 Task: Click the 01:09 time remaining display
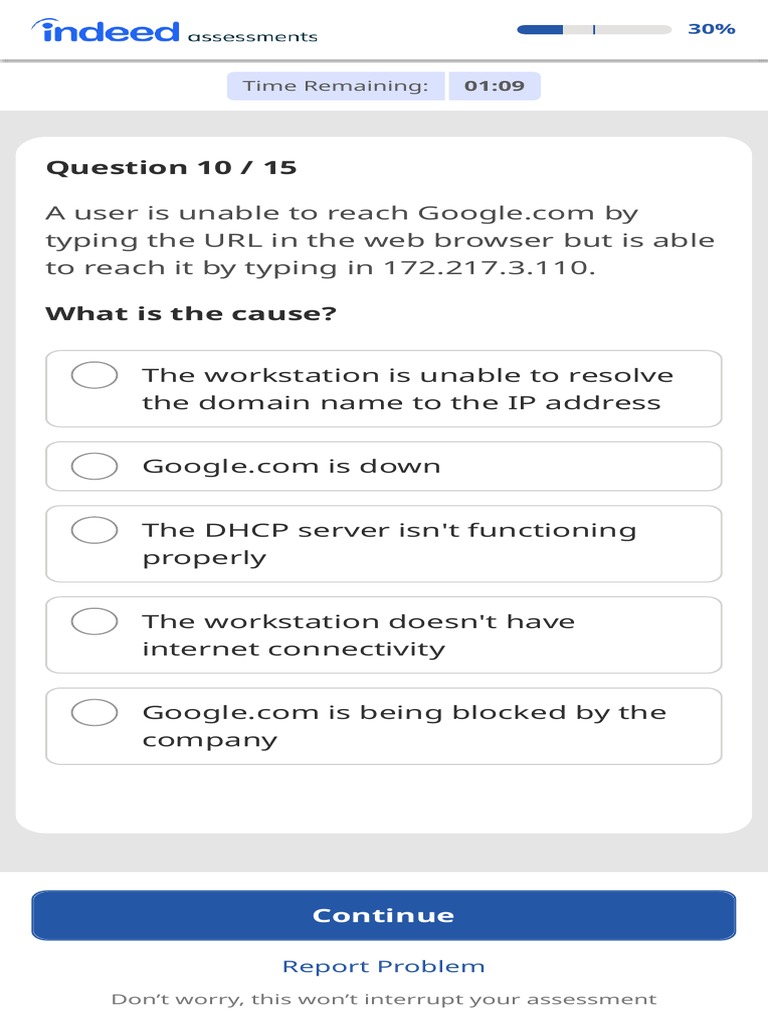[x=494, y=86]
